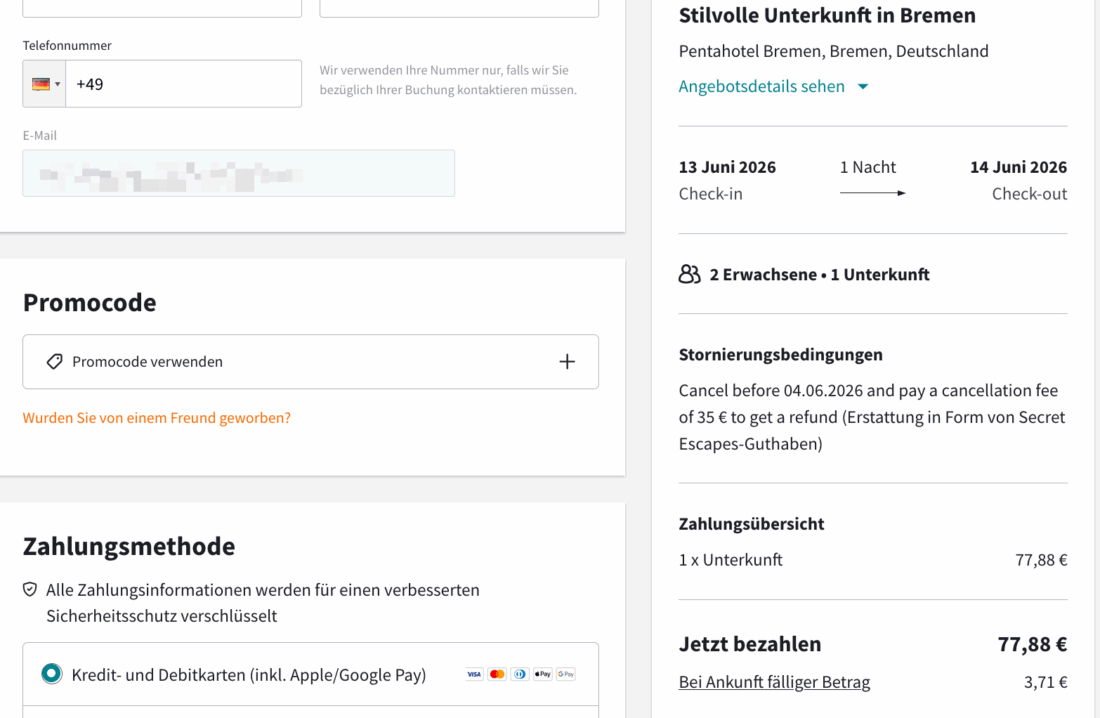
Task: Click the Telefonnummer input field
Action: tap(183, 84)
